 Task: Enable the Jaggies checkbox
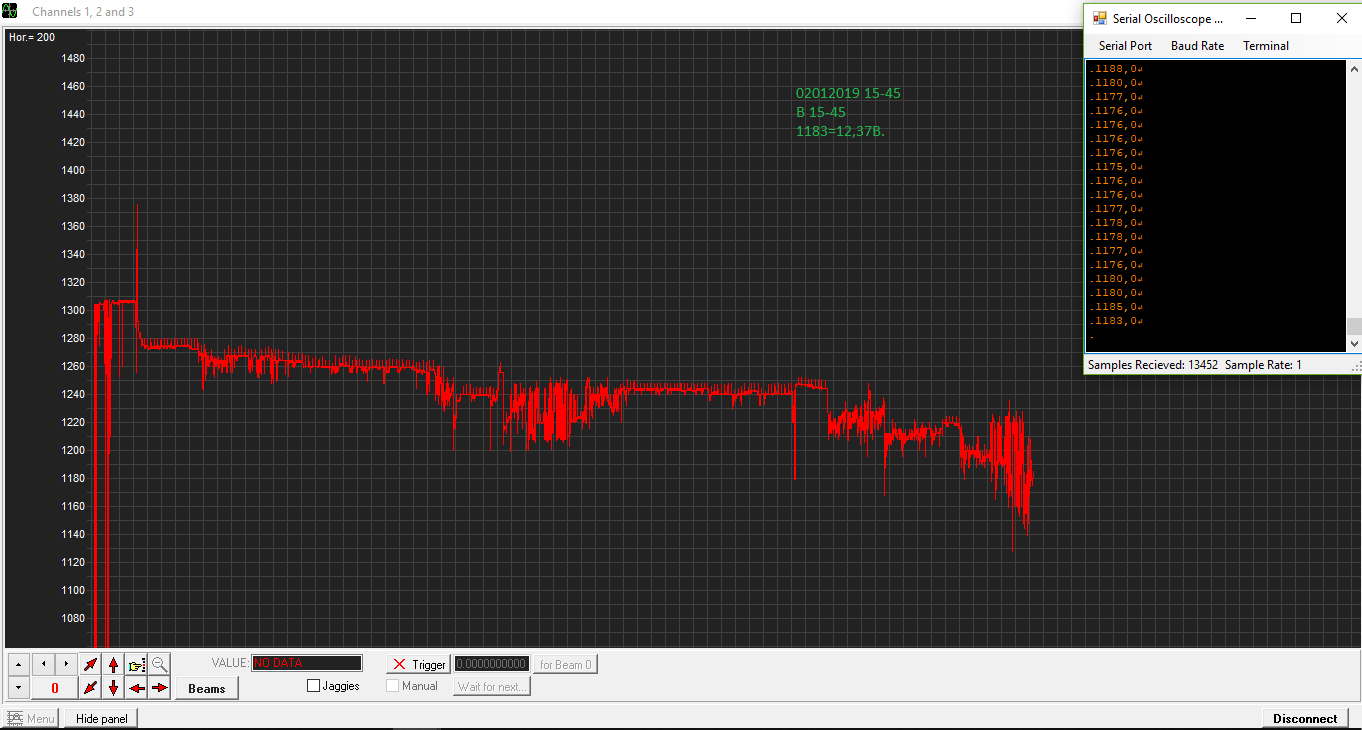(314, 686)
